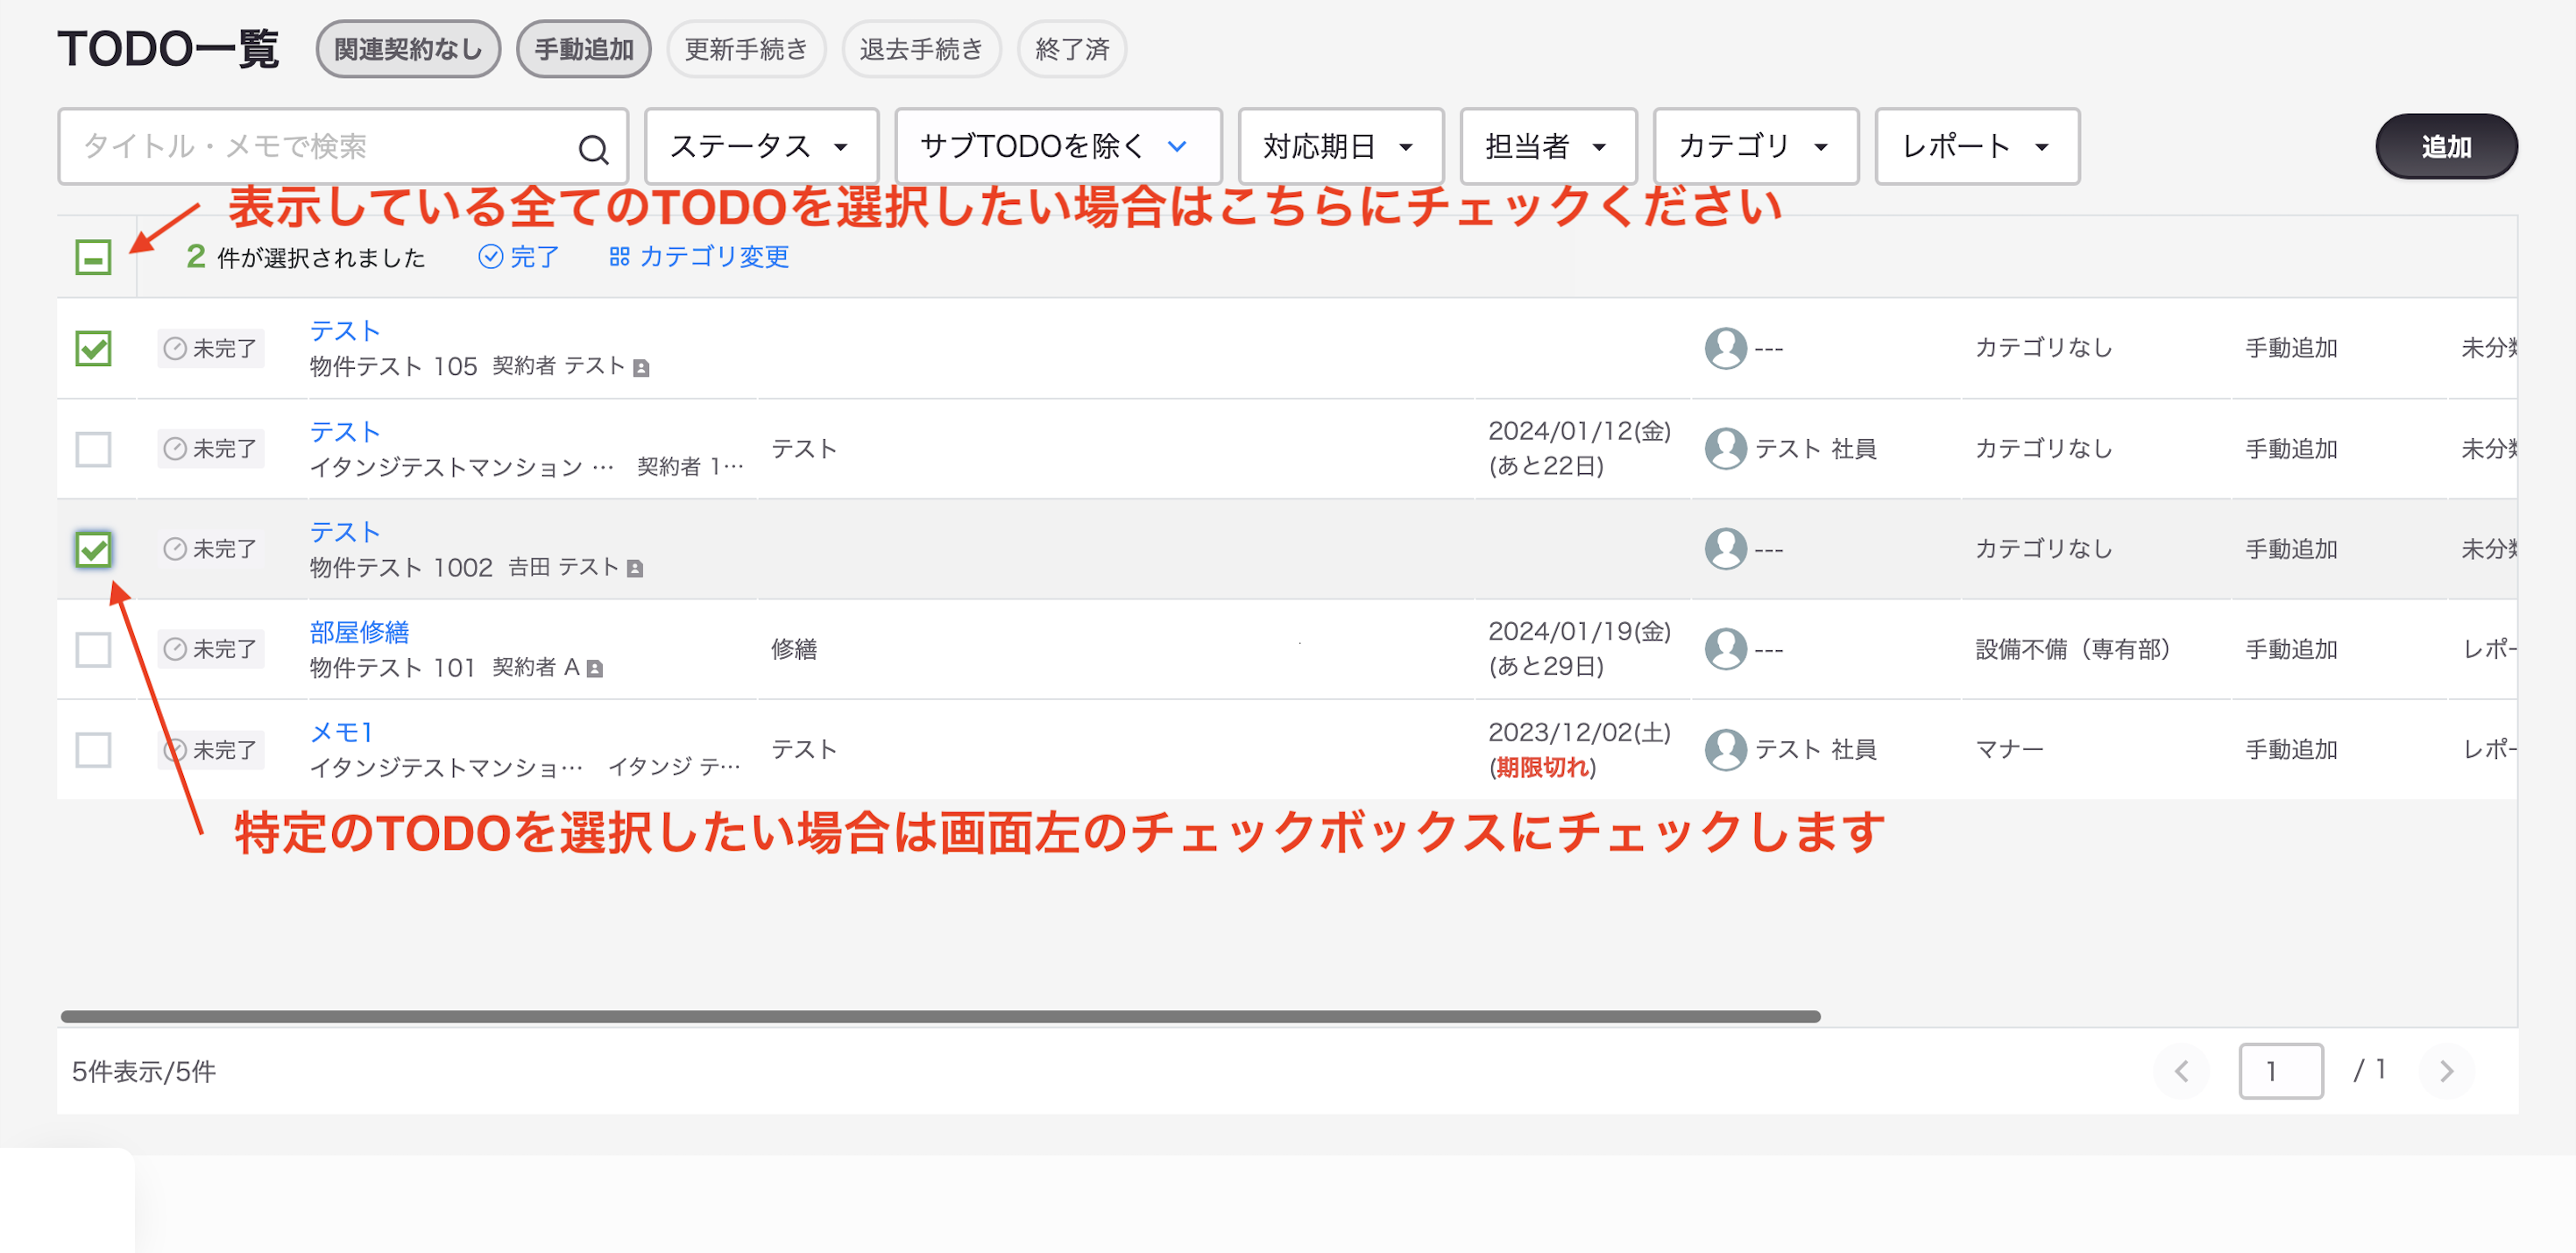Viewport: 2576px width, 1253px height.
Task: Open the レポート filter dropdown
Action: tap(1977, 147)
